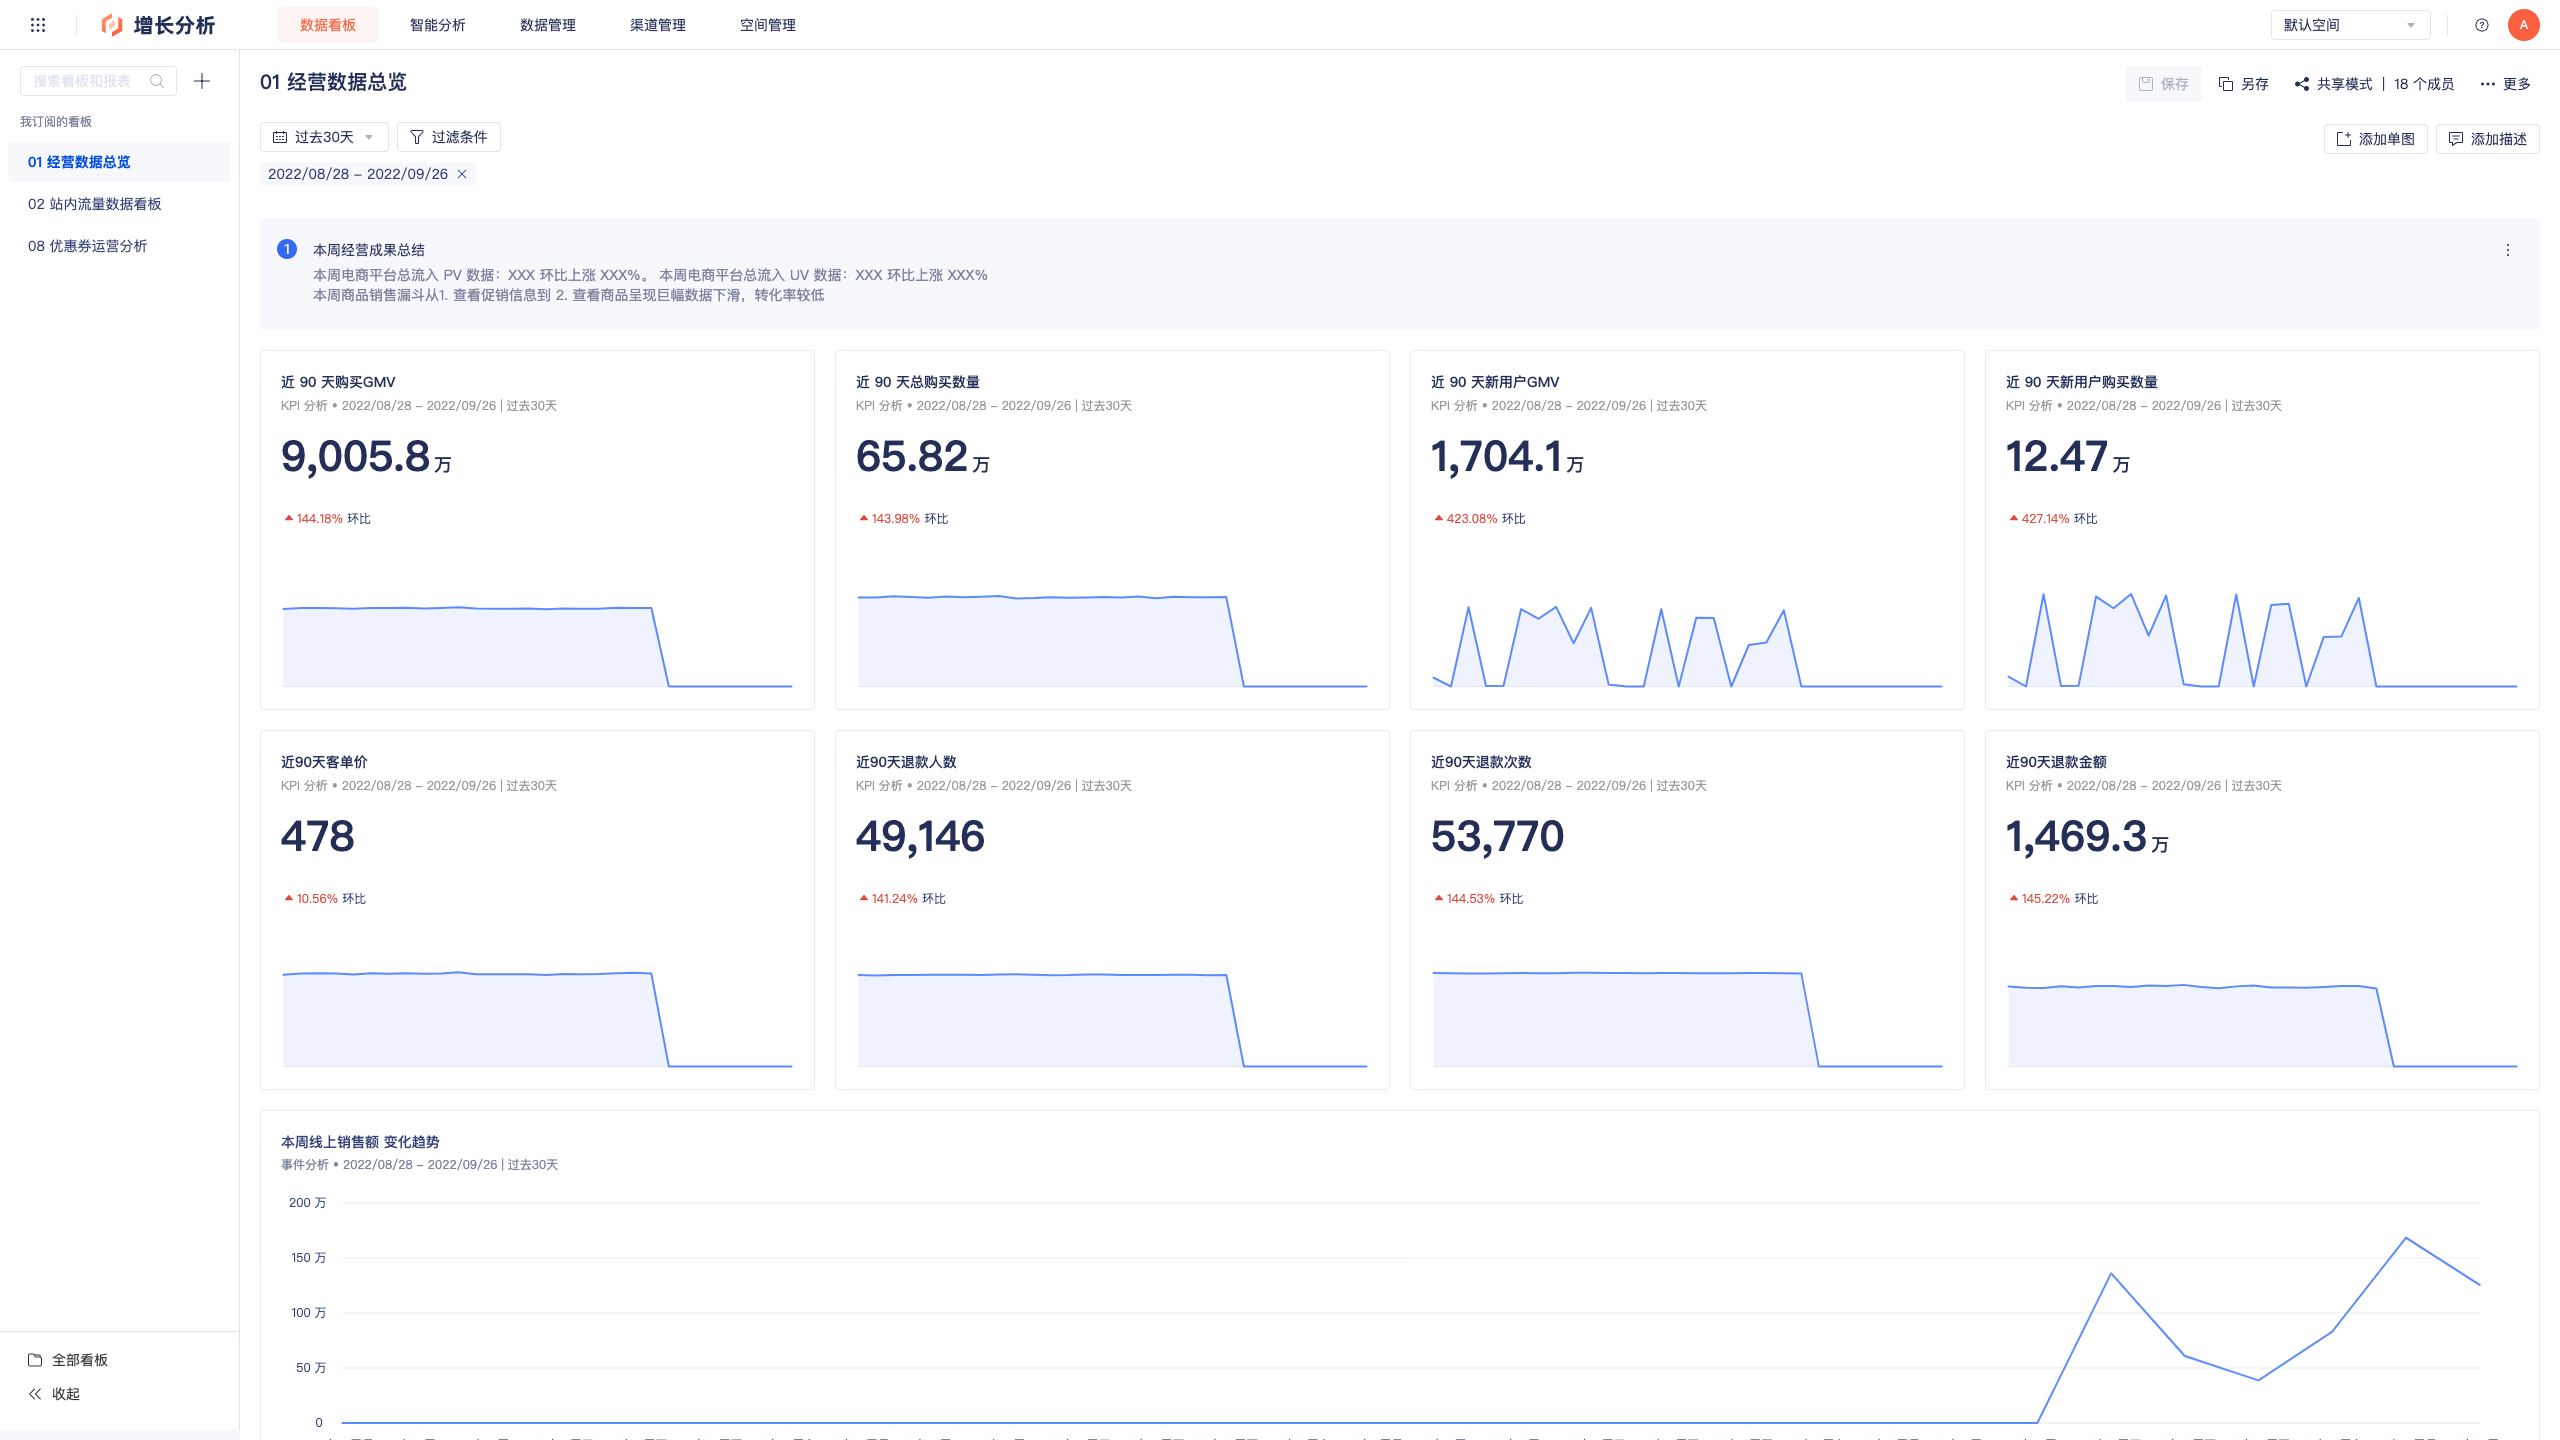Remove the 2022/08/28 – 2022/09/26 date chip

point(462,174)
